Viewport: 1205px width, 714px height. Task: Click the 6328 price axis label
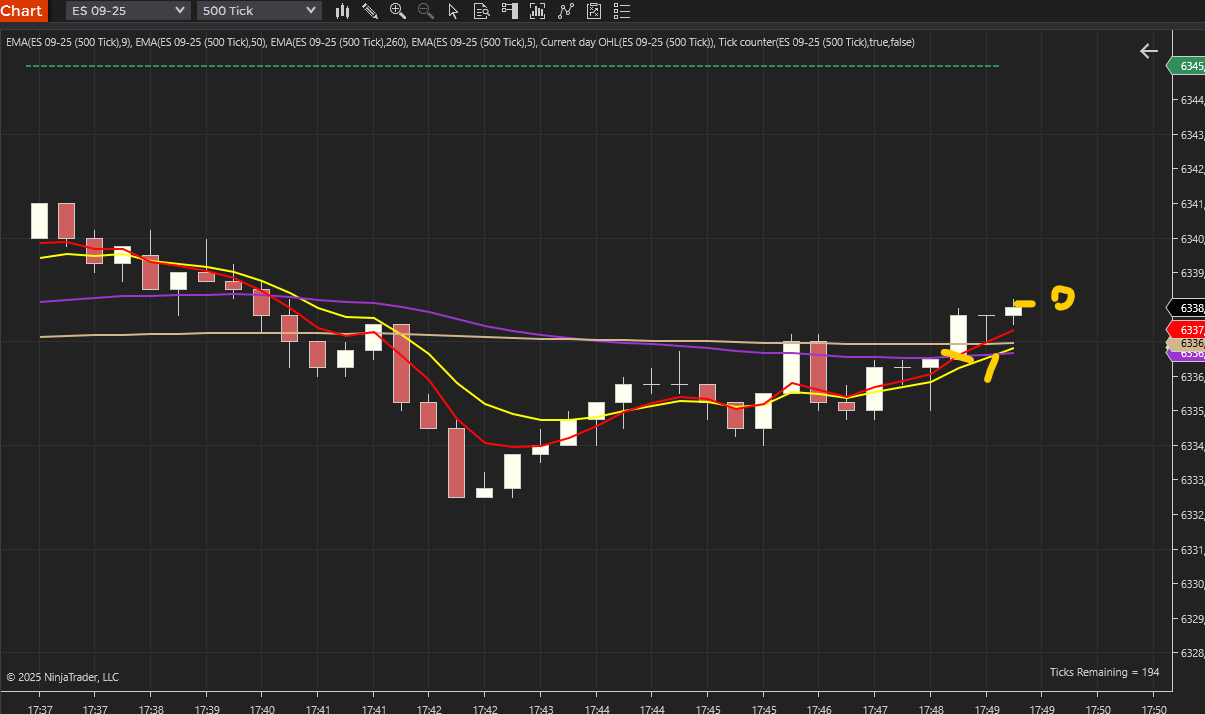coord(1190,653)
